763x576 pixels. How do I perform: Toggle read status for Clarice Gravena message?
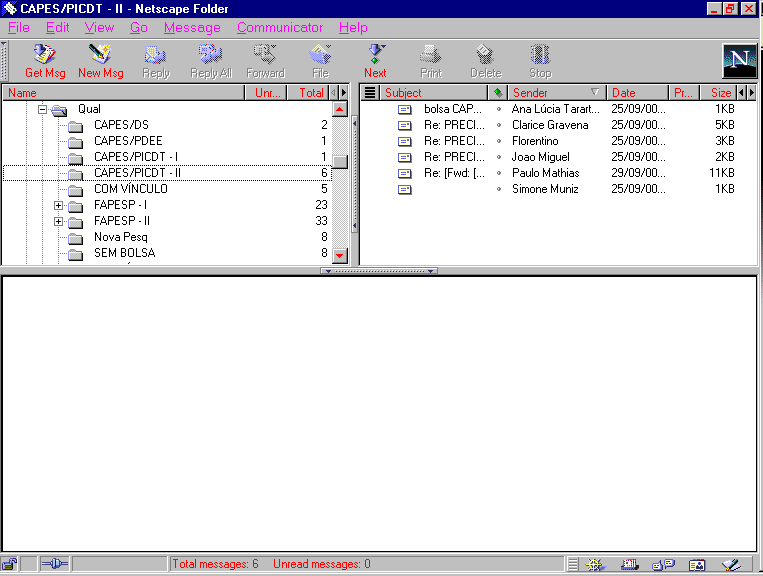[499, 125]
